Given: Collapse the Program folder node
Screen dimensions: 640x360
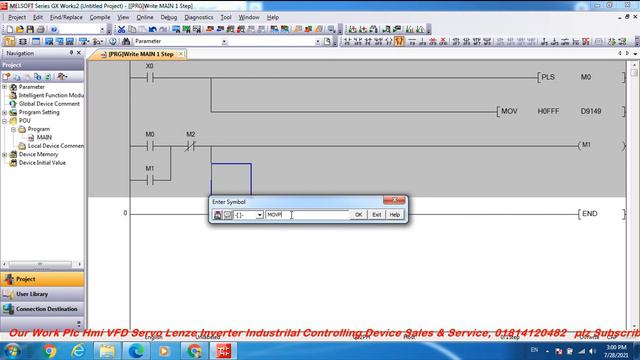Looking at the screenshot, I should click(13, 129).
